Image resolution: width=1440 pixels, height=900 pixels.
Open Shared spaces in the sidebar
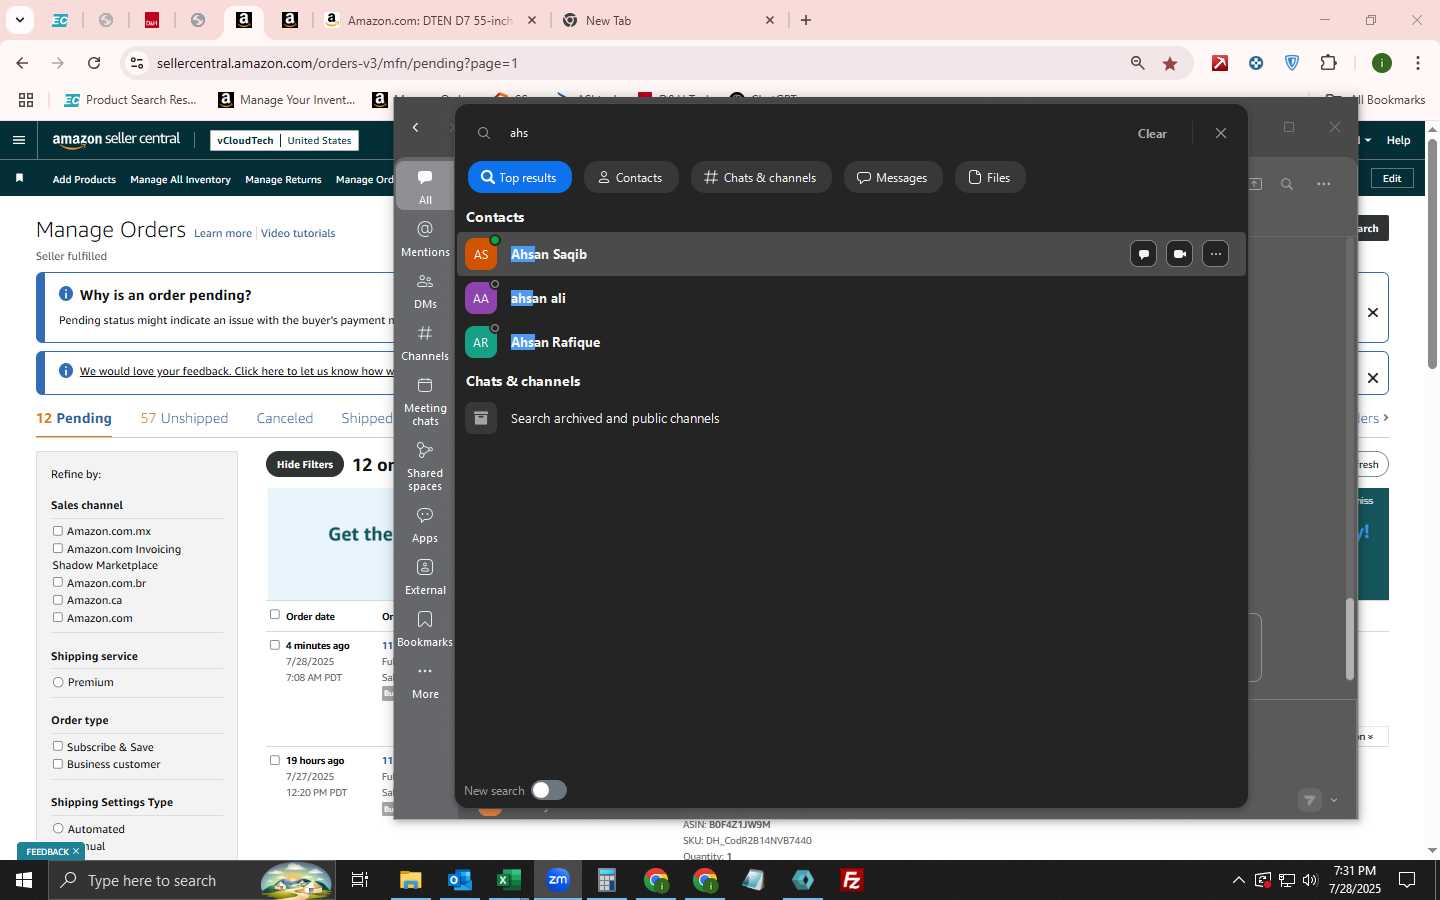pos(425,467)
